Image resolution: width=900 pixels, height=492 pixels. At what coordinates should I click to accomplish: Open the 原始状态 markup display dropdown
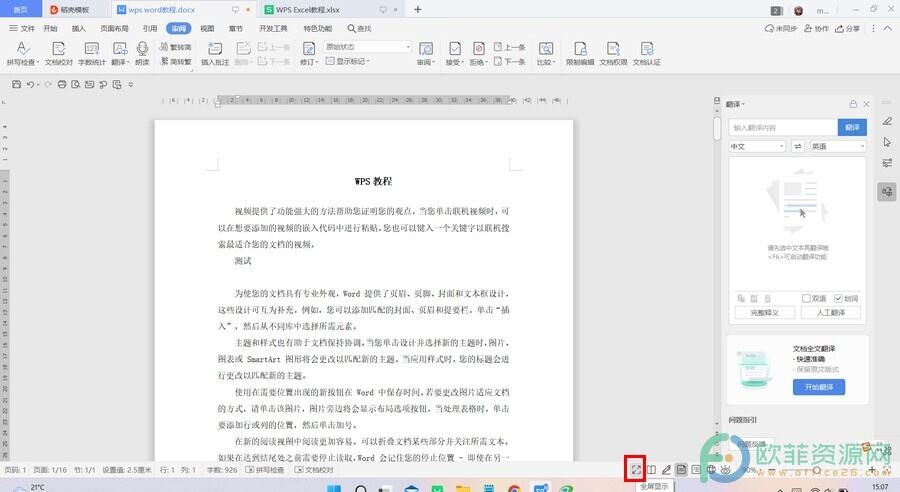click(x=367, y=47)
